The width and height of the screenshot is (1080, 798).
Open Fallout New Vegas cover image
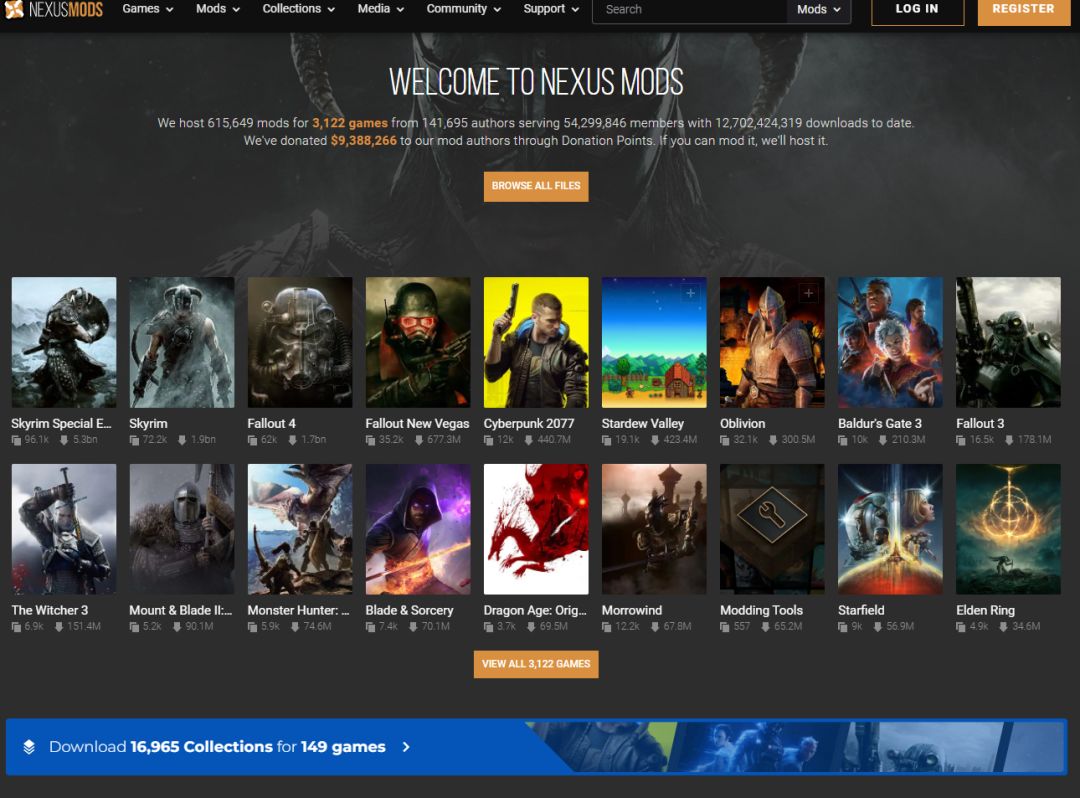tap(418, 342)
